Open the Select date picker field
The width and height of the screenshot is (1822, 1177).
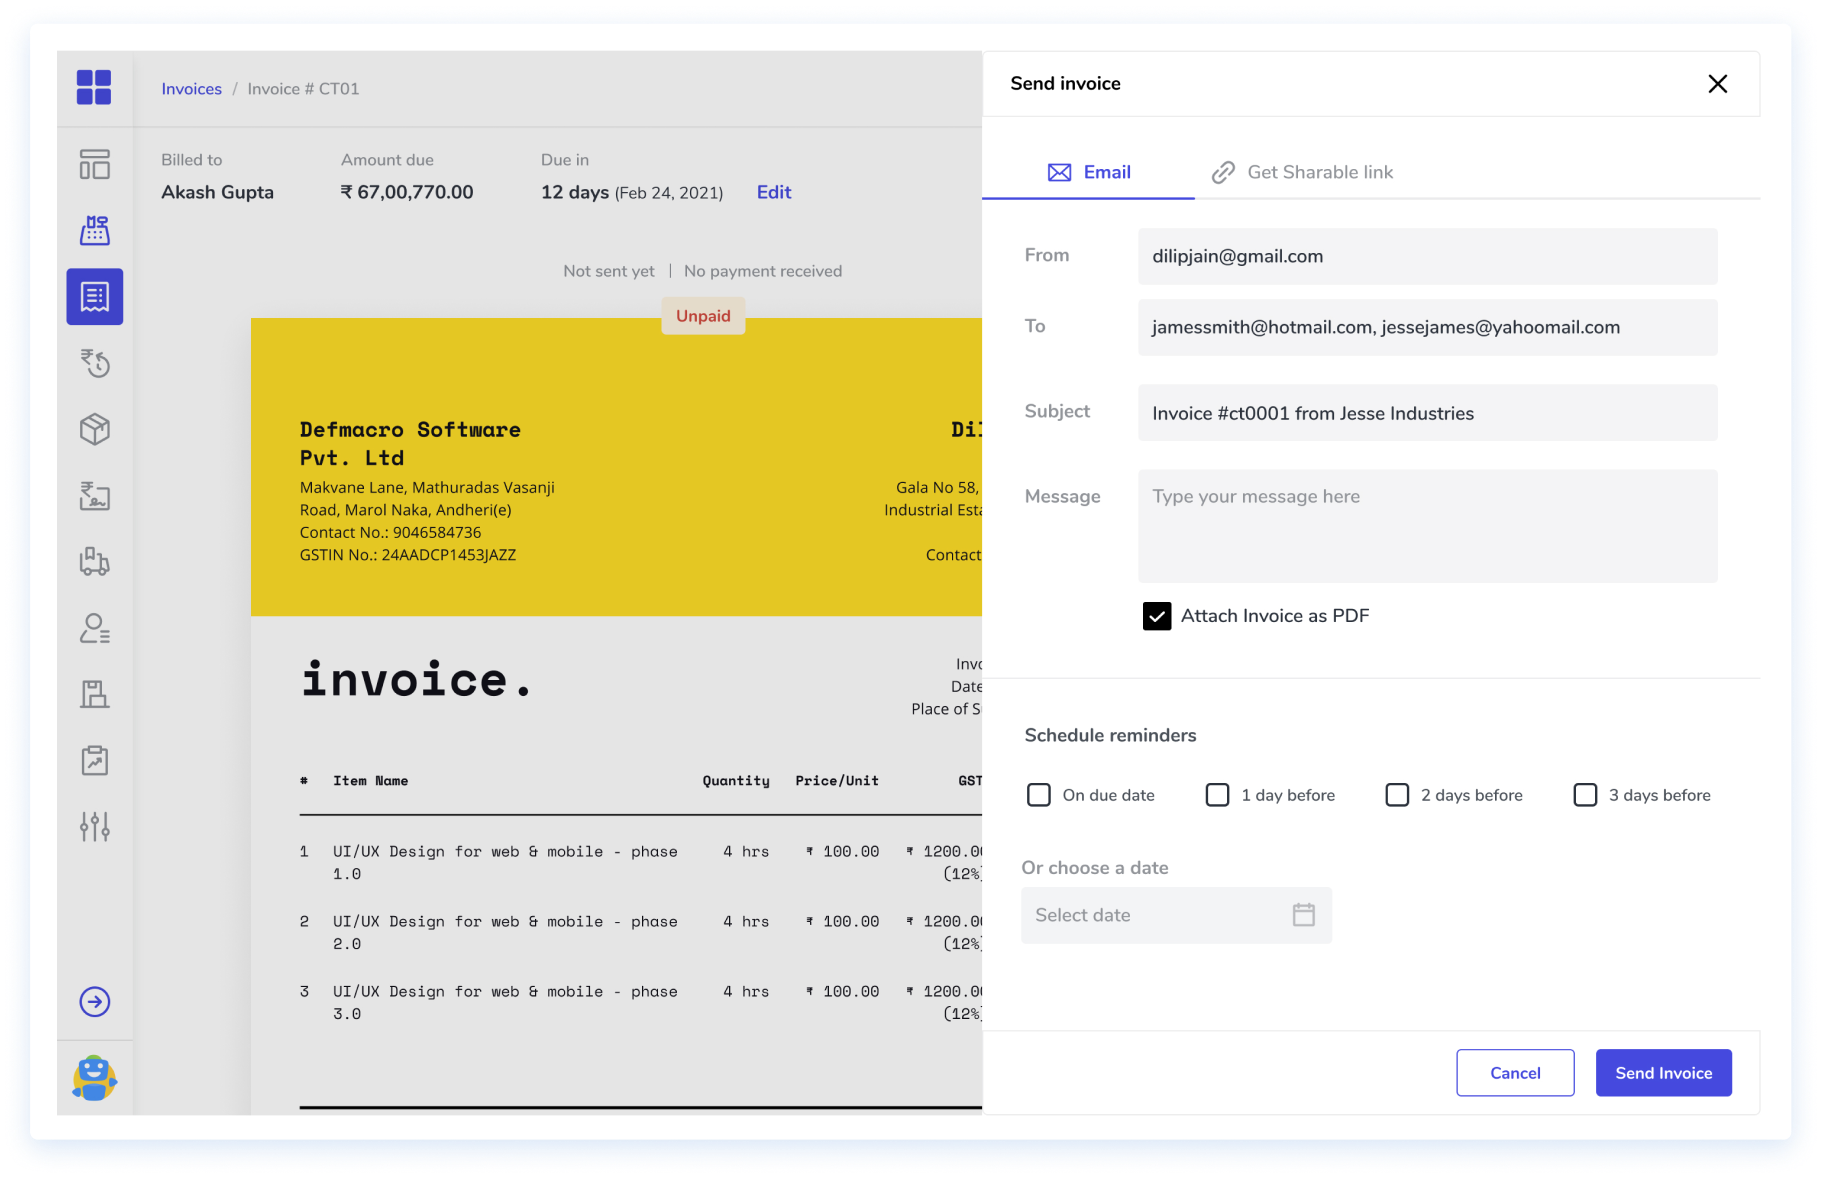click(x=1176, y=915)
